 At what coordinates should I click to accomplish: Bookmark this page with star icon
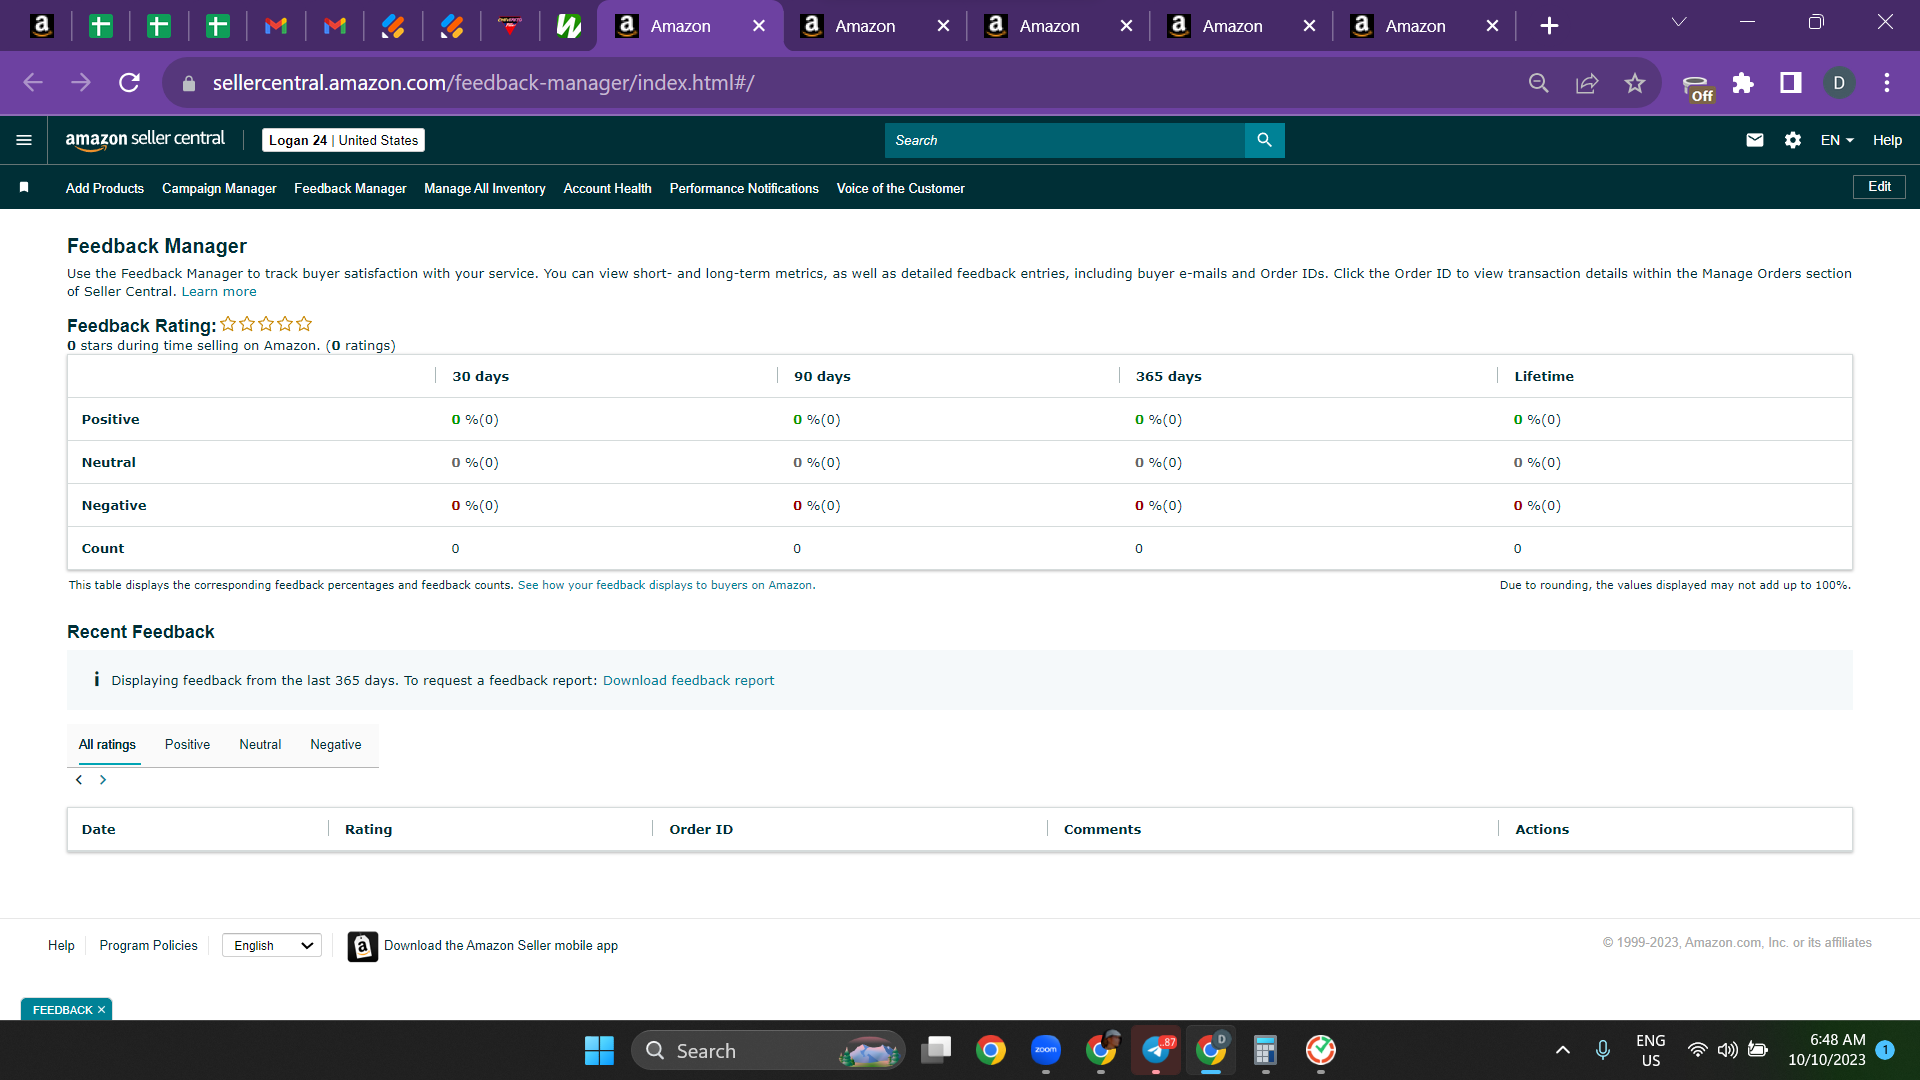tap(1635, 83)
